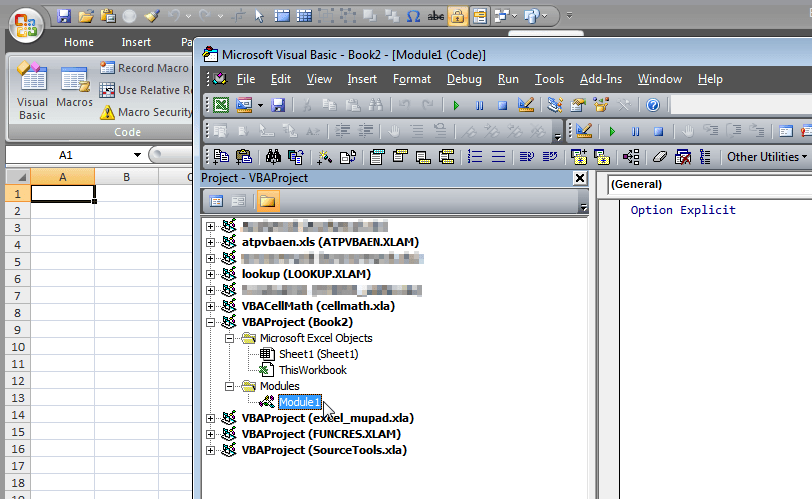Click Reset stop square on the Standard toolbar

(x=502, y=106)
